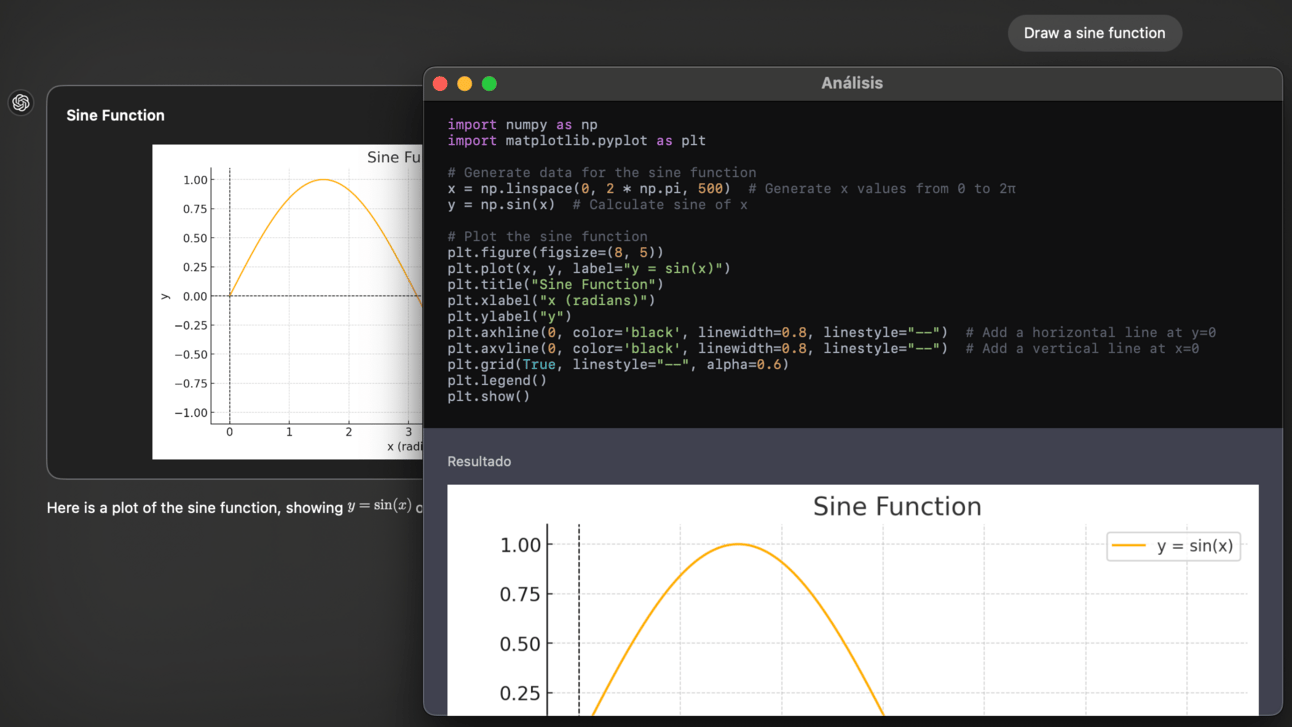
Task: Close the Análisis window with red button
Action: click(440, 84)
